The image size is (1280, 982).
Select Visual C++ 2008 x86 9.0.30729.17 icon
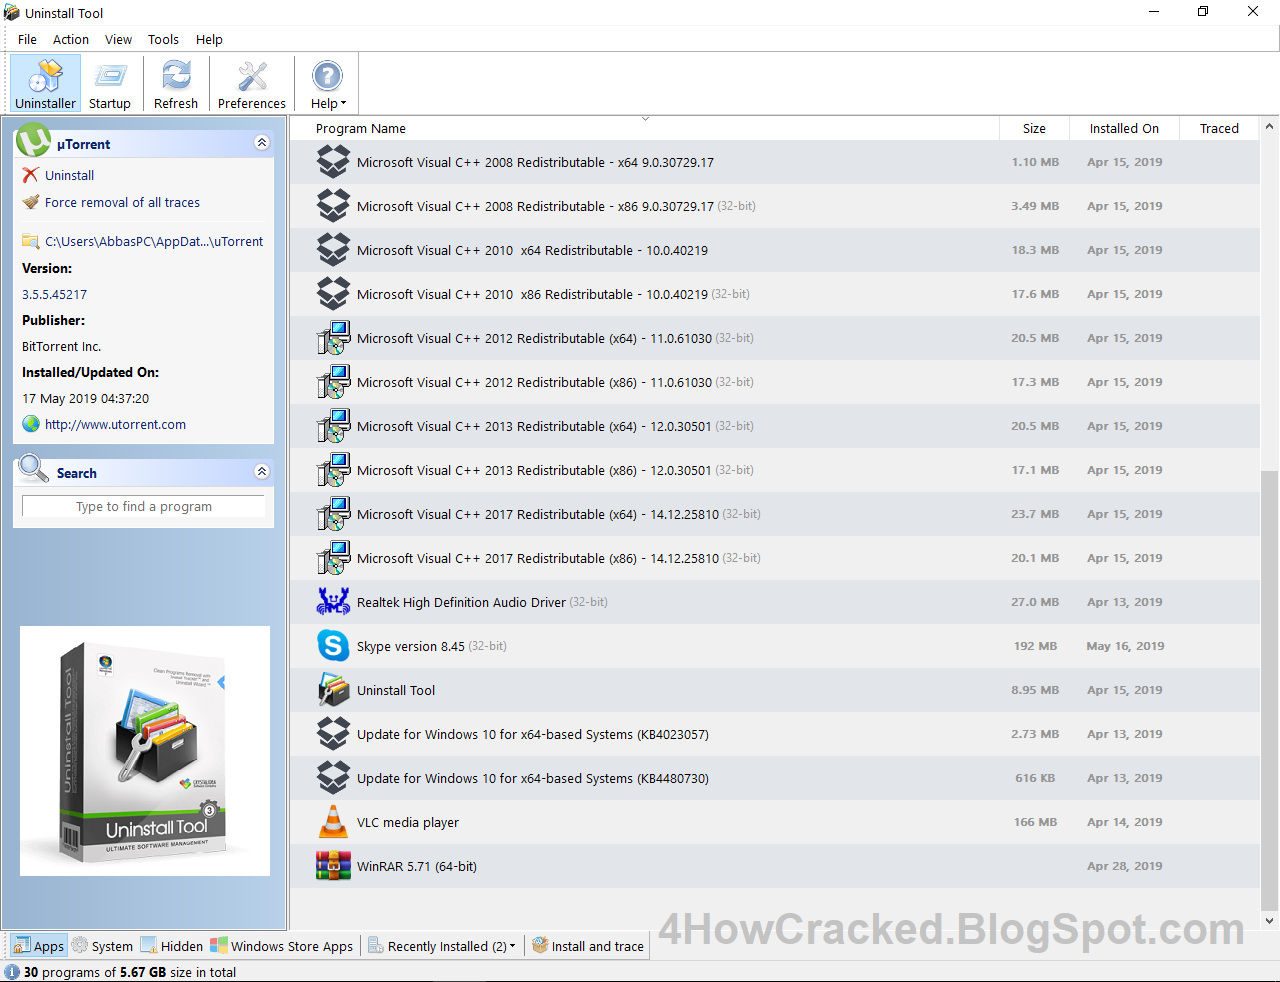[x=333, y=206]
